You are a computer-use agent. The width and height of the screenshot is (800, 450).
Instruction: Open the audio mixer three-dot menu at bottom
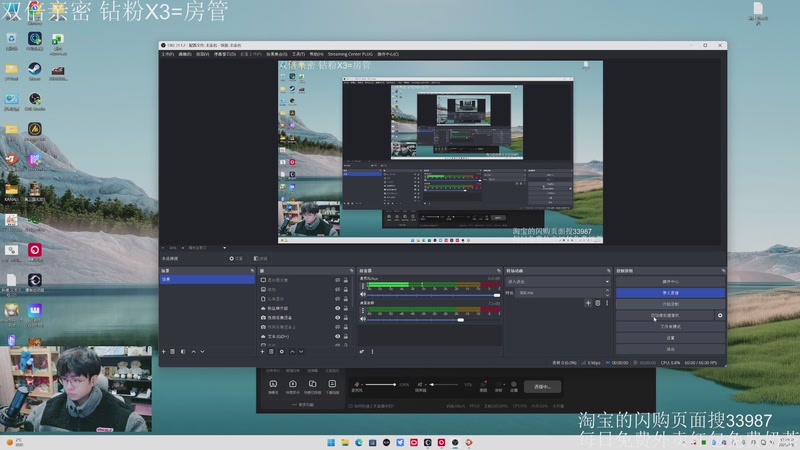pyautogui.click(x=372, y=352)
